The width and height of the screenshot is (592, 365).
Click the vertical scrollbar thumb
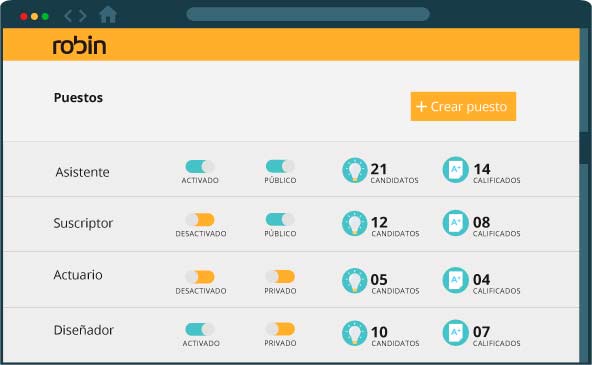click(x=584, y=148)
